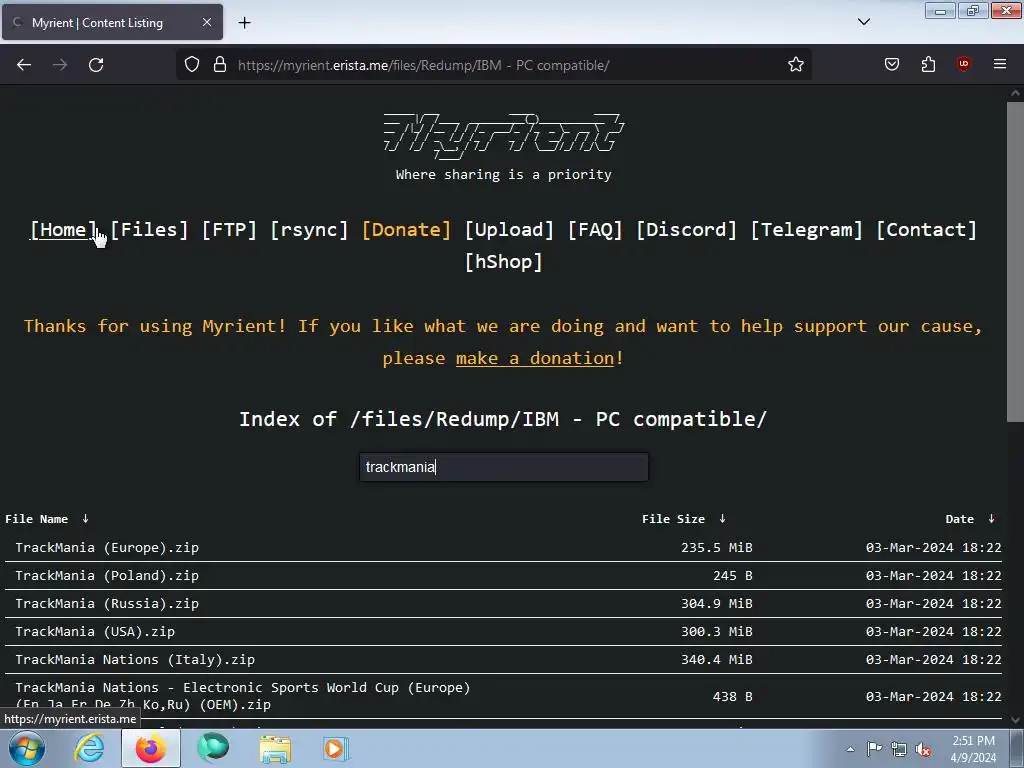Open the Pocket save icon
The image size is (1024, 768).
892,64
